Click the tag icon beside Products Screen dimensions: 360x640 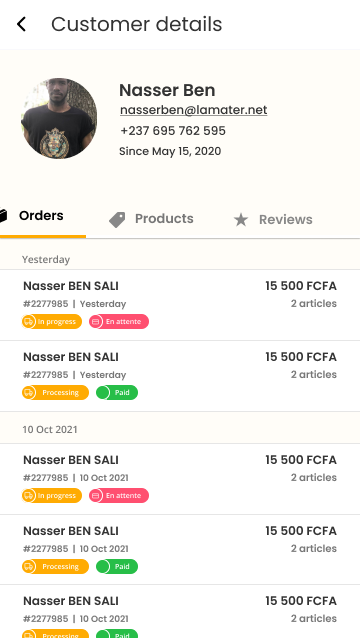tap(117, 220)
